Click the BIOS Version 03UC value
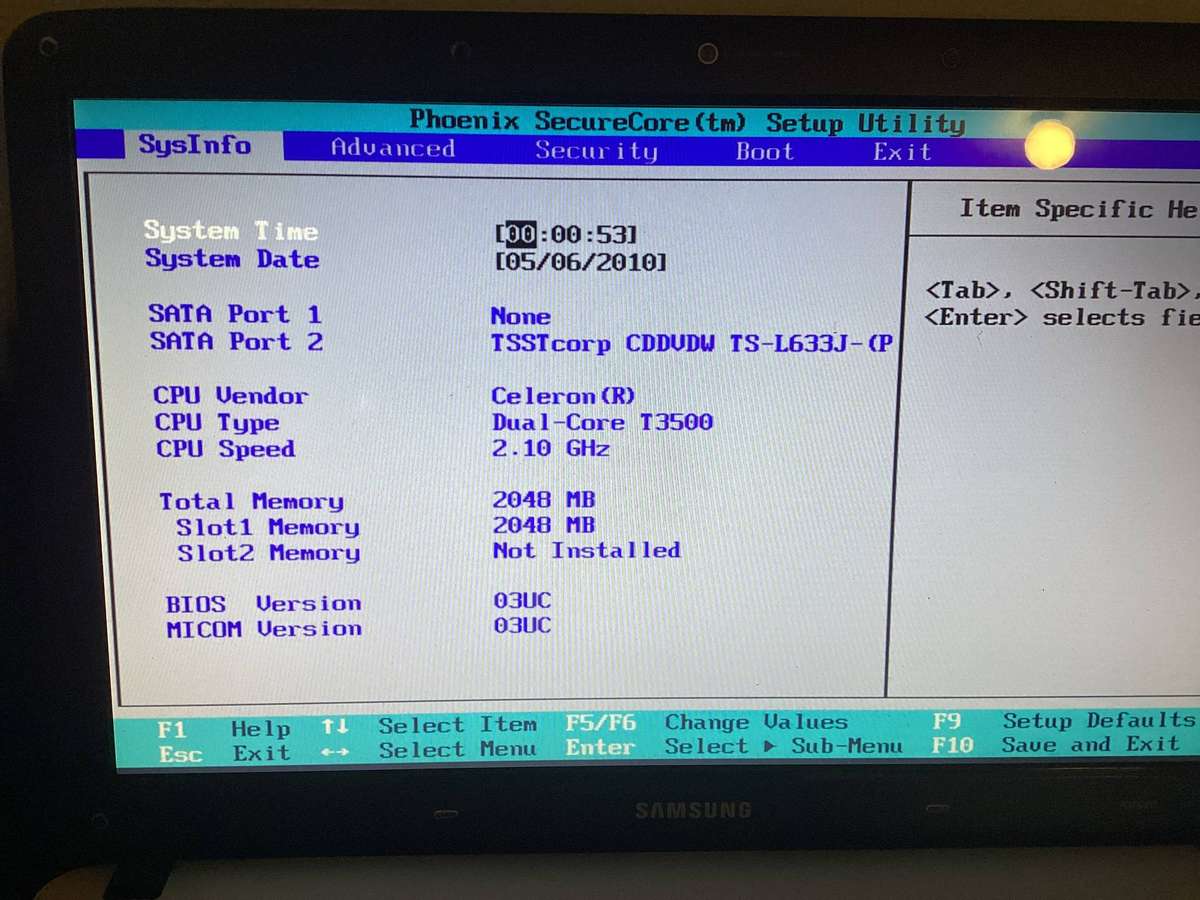This screenshot has width=1200, height=900. [522, 601]
